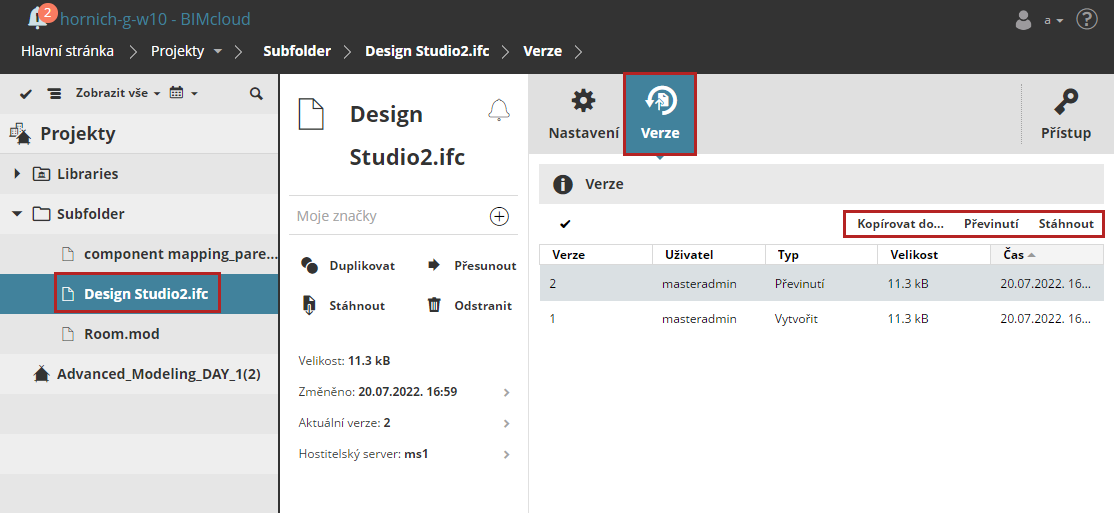Open the calendar filter dropdown
The image size is (1114, 513).
click(183, 93)
